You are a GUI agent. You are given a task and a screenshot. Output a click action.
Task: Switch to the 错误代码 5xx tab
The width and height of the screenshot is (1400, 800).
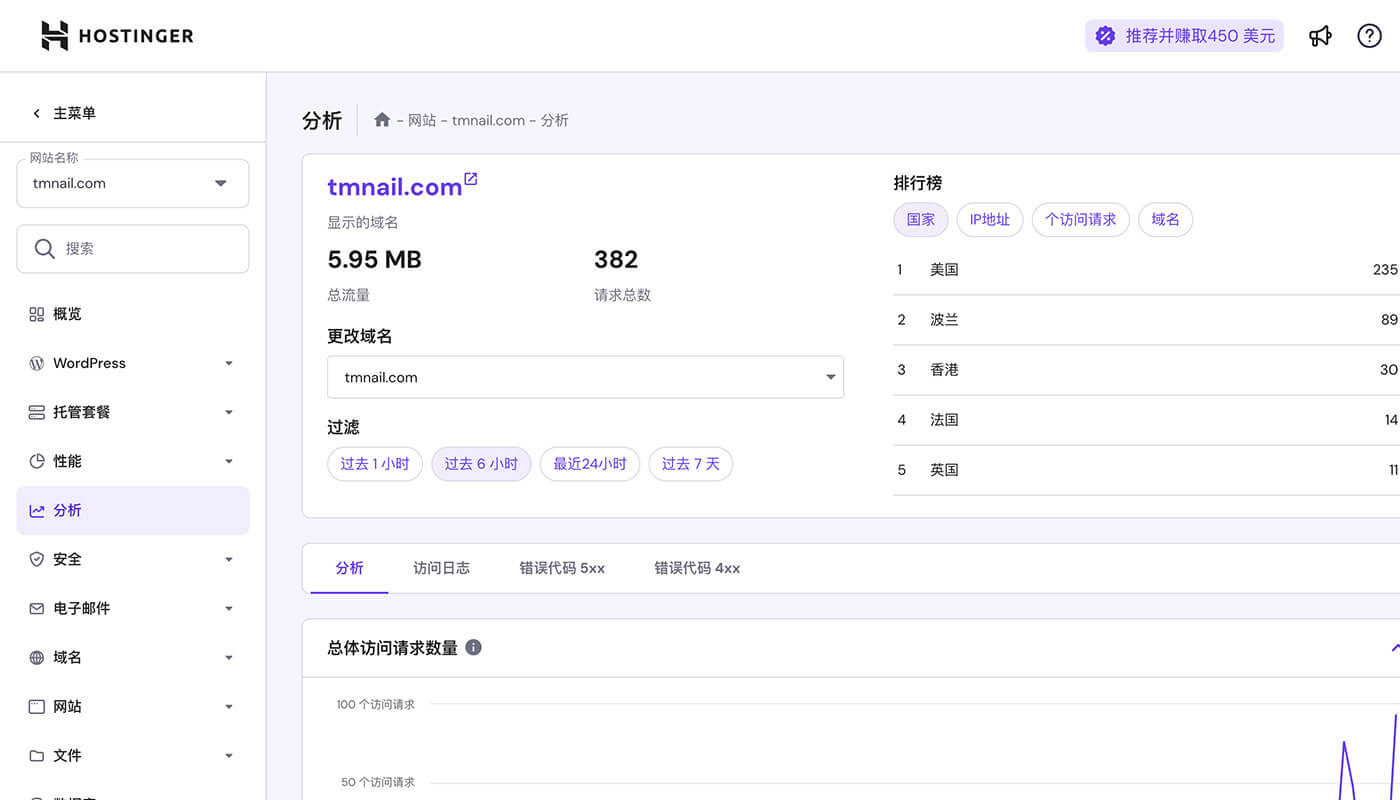click(x=562, y=568)
